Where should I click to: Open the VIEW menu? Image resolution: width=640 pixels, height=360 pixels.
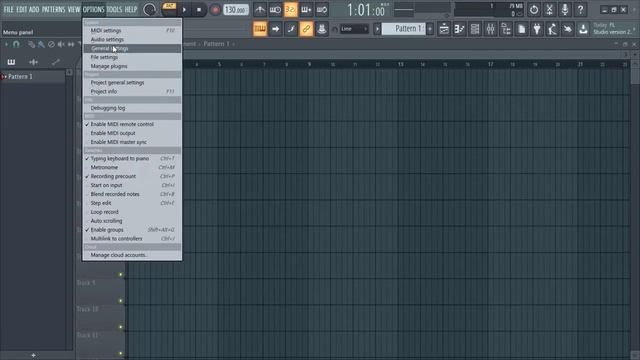click(x=74, y=9)
